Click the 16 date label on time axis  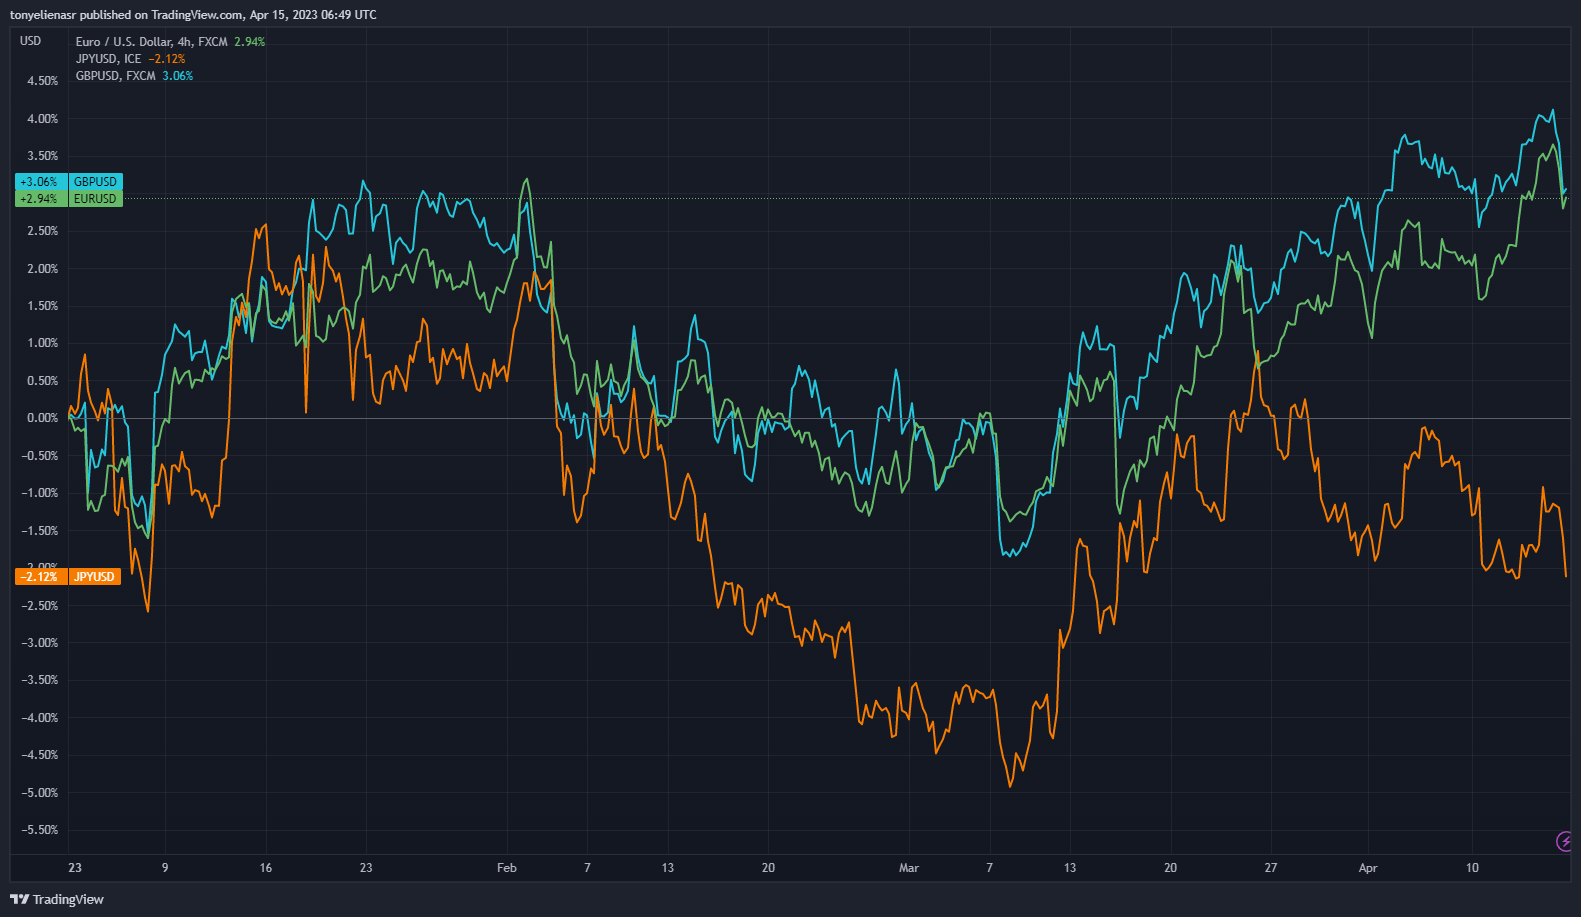pyautogui.click(x=266, y=868)
